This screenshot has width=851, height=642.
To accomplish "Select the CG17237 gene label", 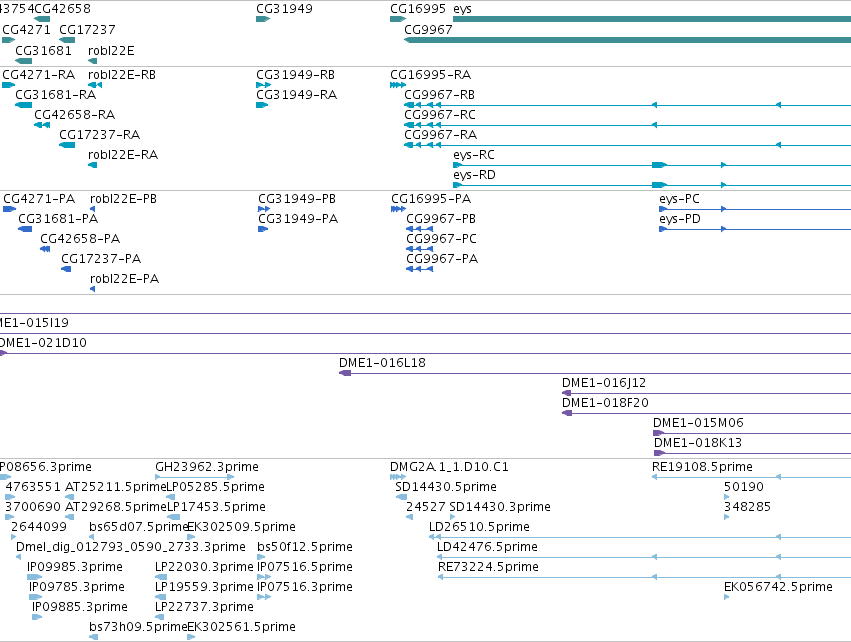I will [87, 30].
